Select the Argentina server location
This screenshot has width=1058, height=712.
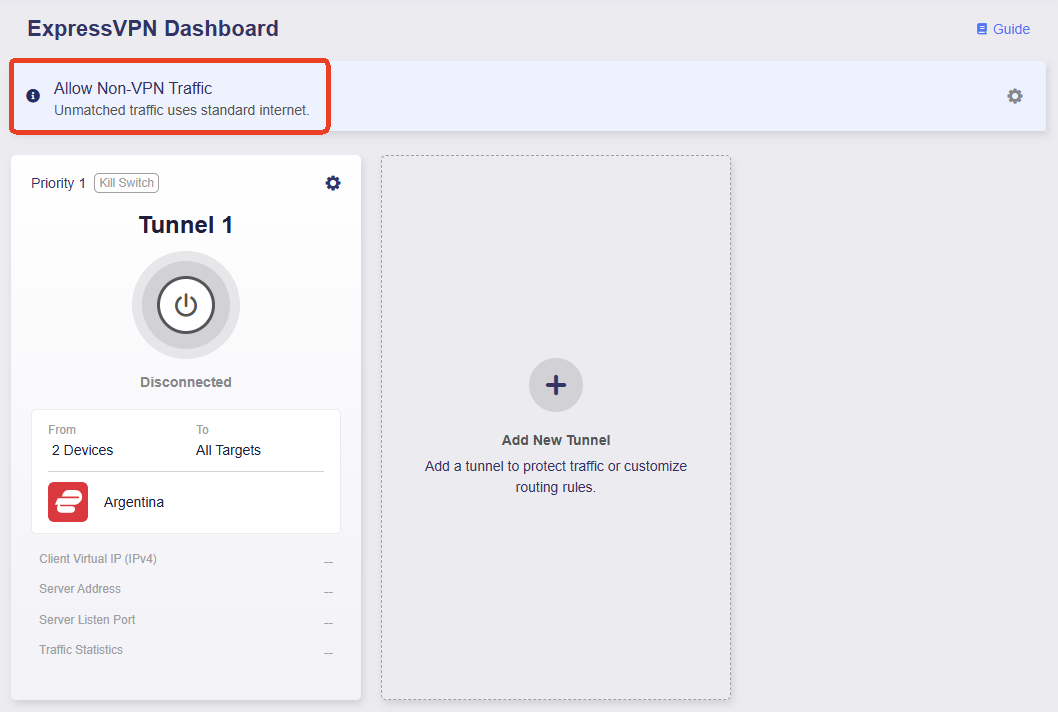[134, 502]
